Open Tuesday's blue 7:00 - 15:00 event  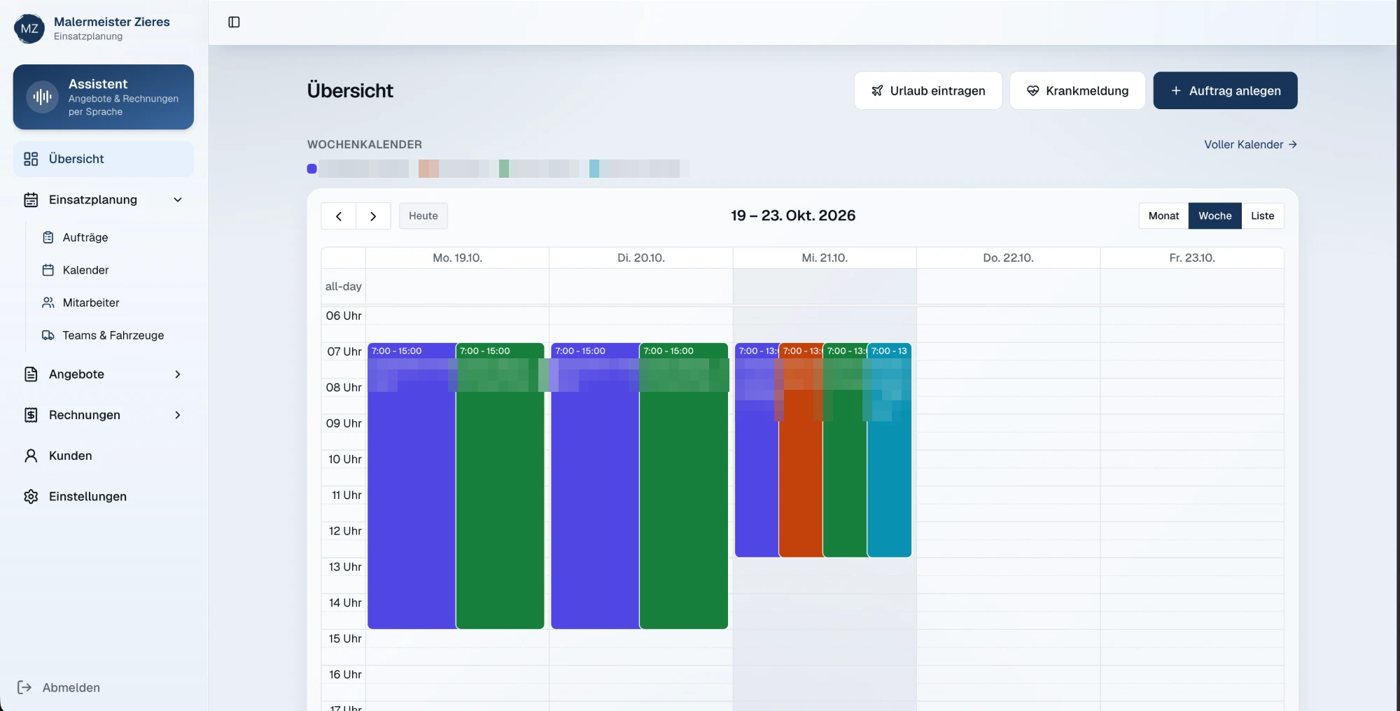(595, 486)
